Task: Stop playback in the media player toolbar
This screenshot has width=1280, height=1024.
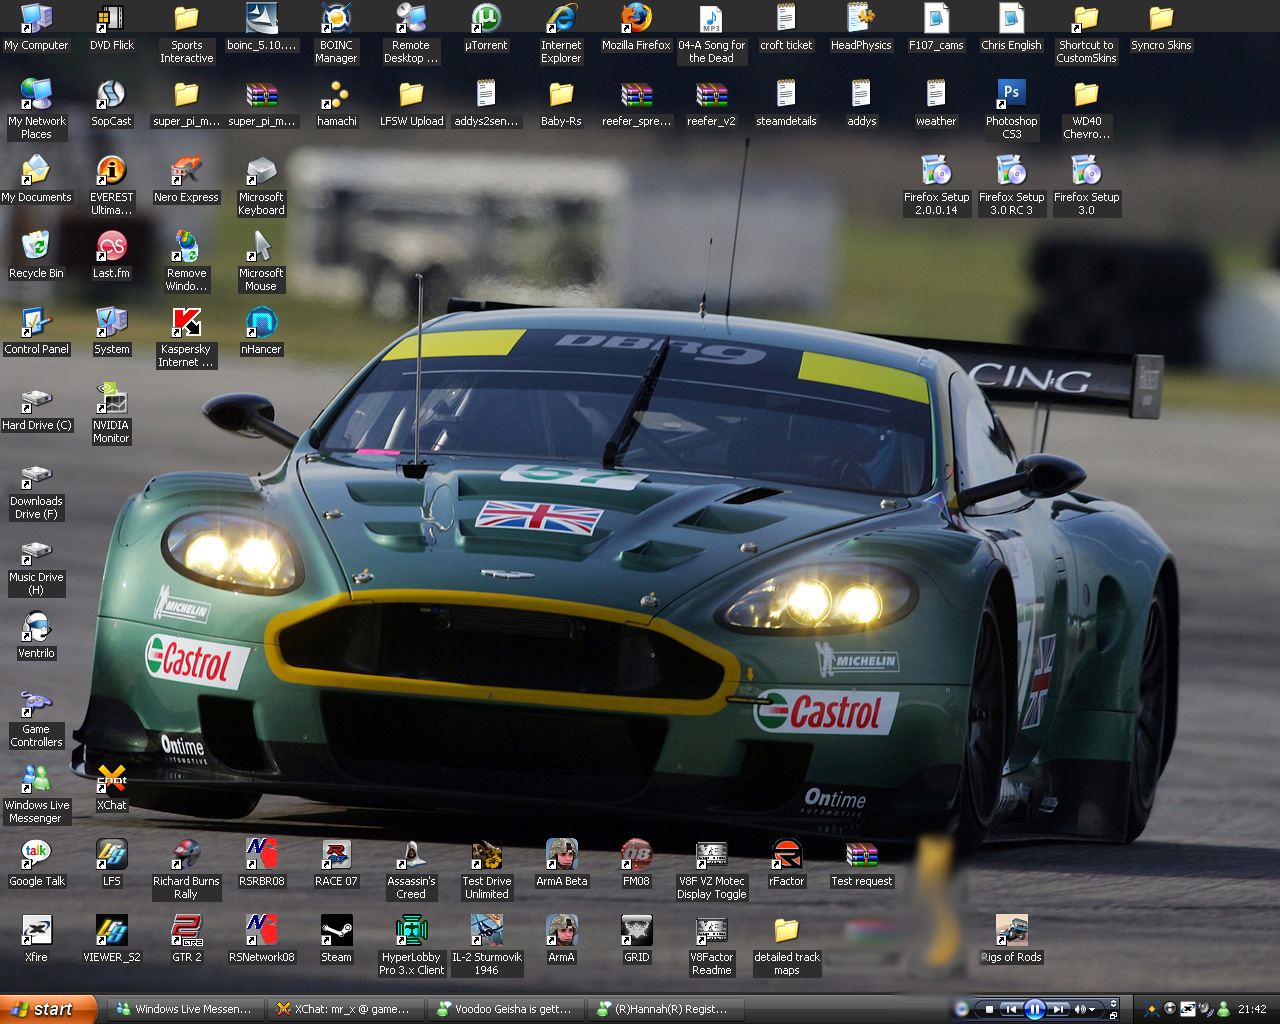Action: coord(989,1009)
